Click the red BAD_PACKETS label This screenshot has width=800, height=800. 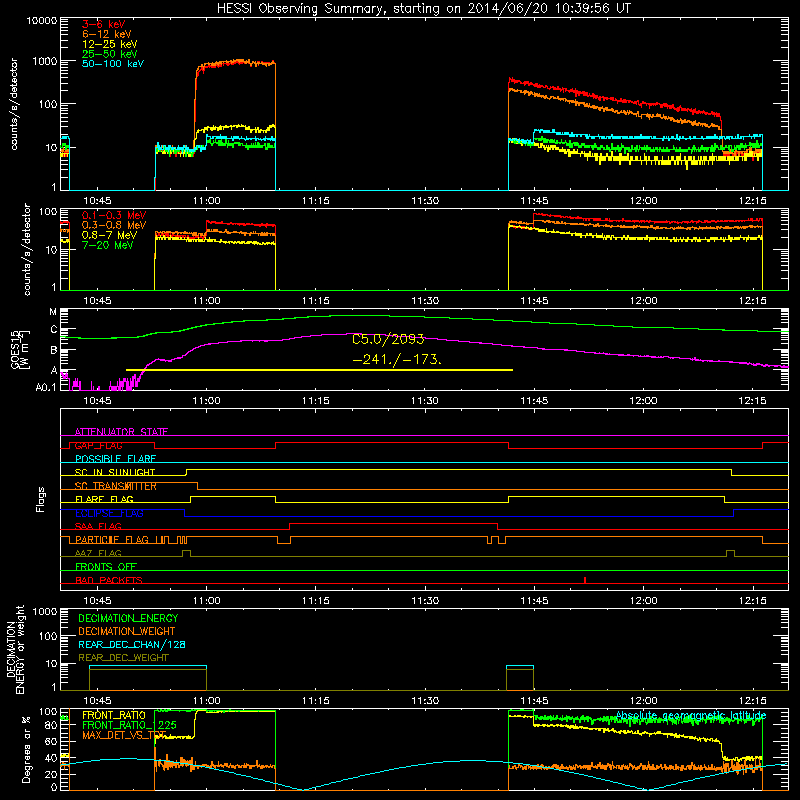point(109,580)
